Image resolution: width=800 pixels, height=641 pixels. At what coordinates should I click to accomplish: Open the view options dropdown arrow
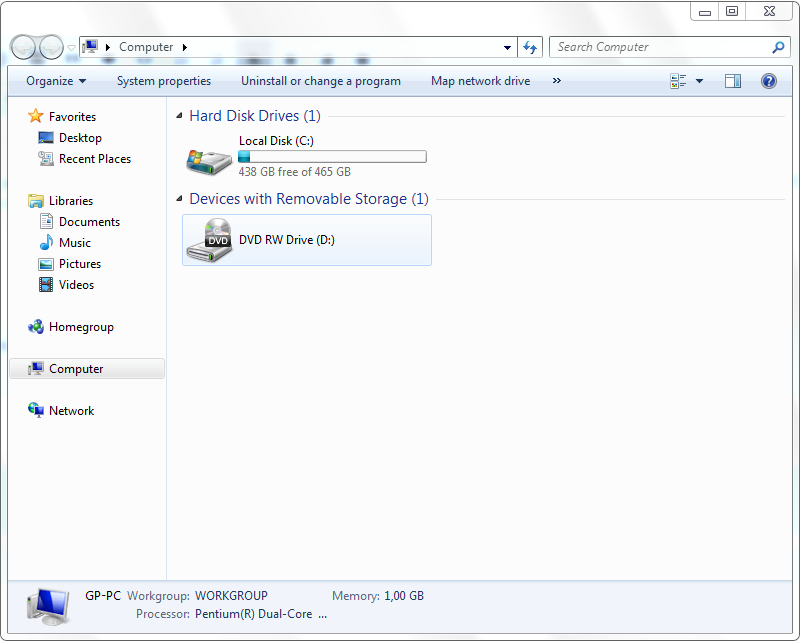699,81
